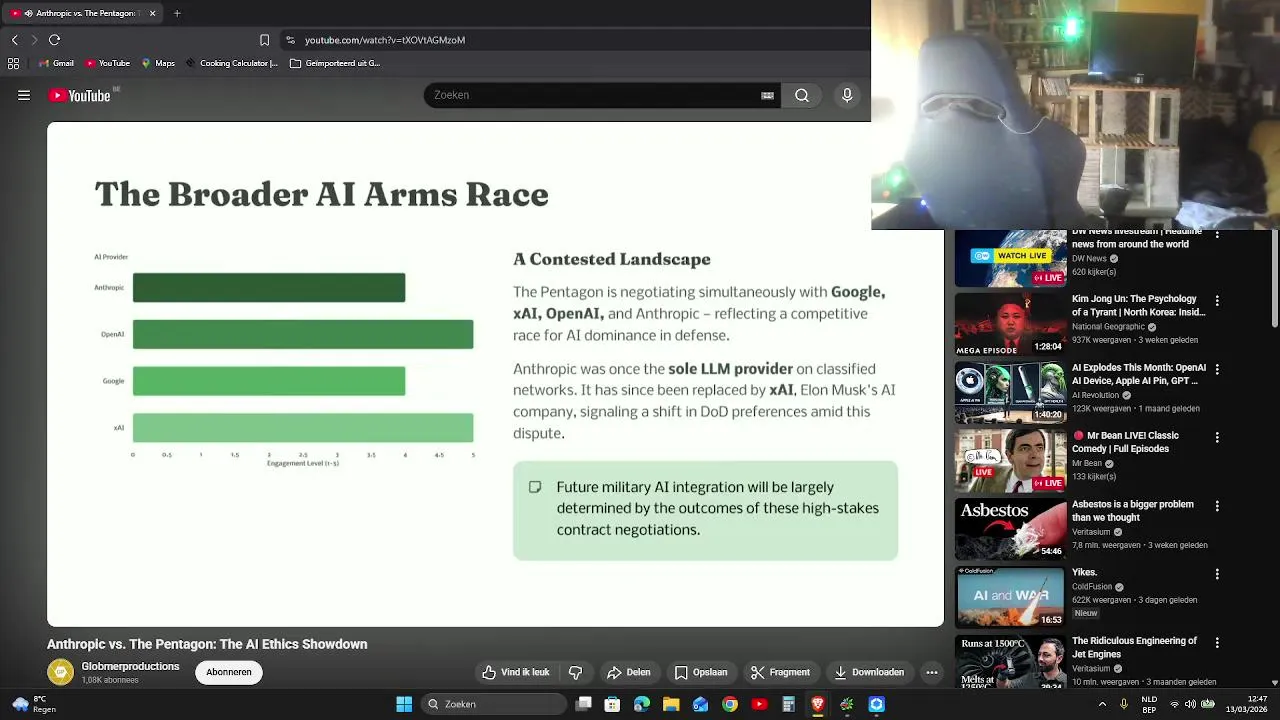1280x720 pixels.
Task: Save the video with Opslaan
Action: click(x=701, y=672)
